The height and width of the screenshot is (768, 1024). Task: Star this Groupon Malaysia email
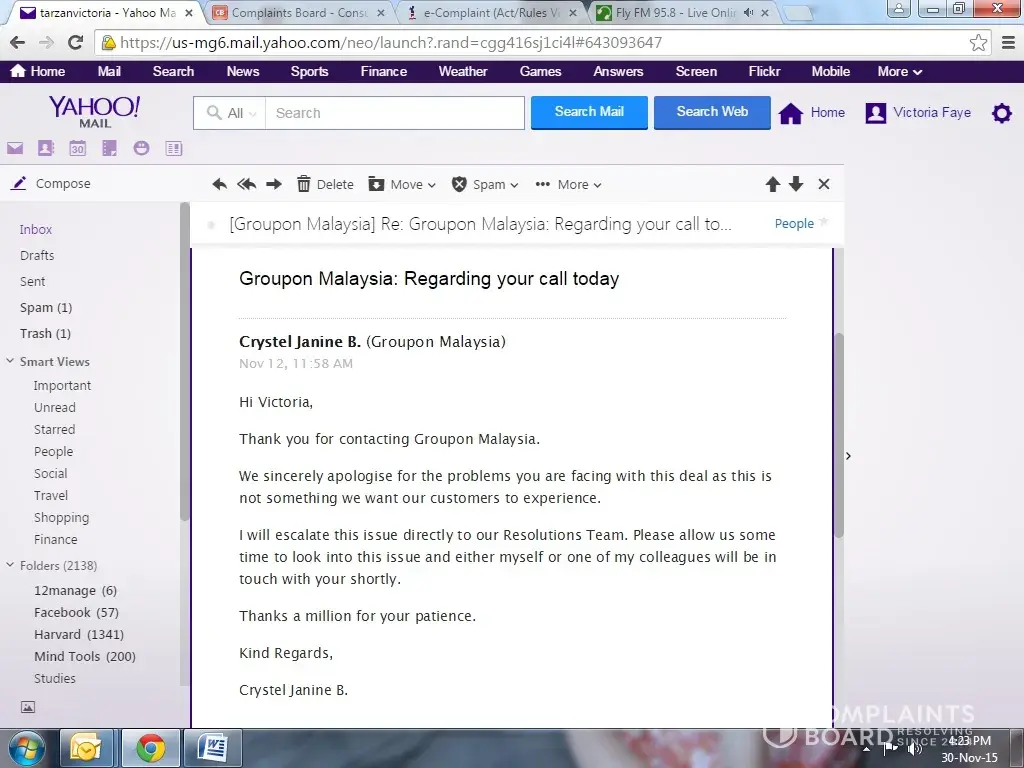(x=824, y=222)
